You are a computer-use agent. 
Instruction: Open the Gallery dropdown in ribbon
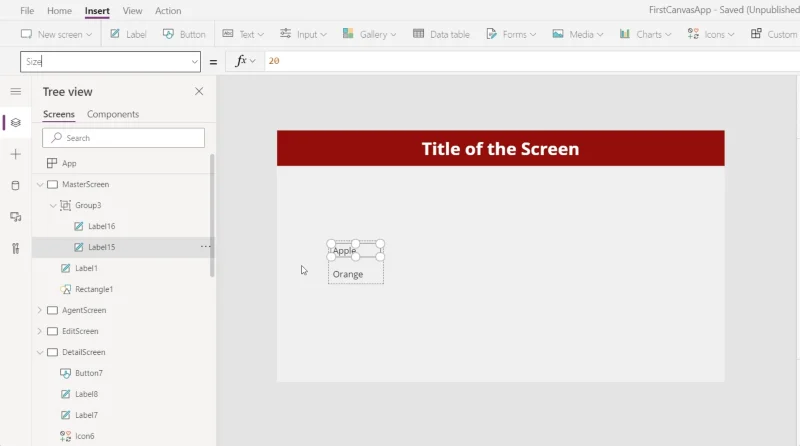[369, 34]
